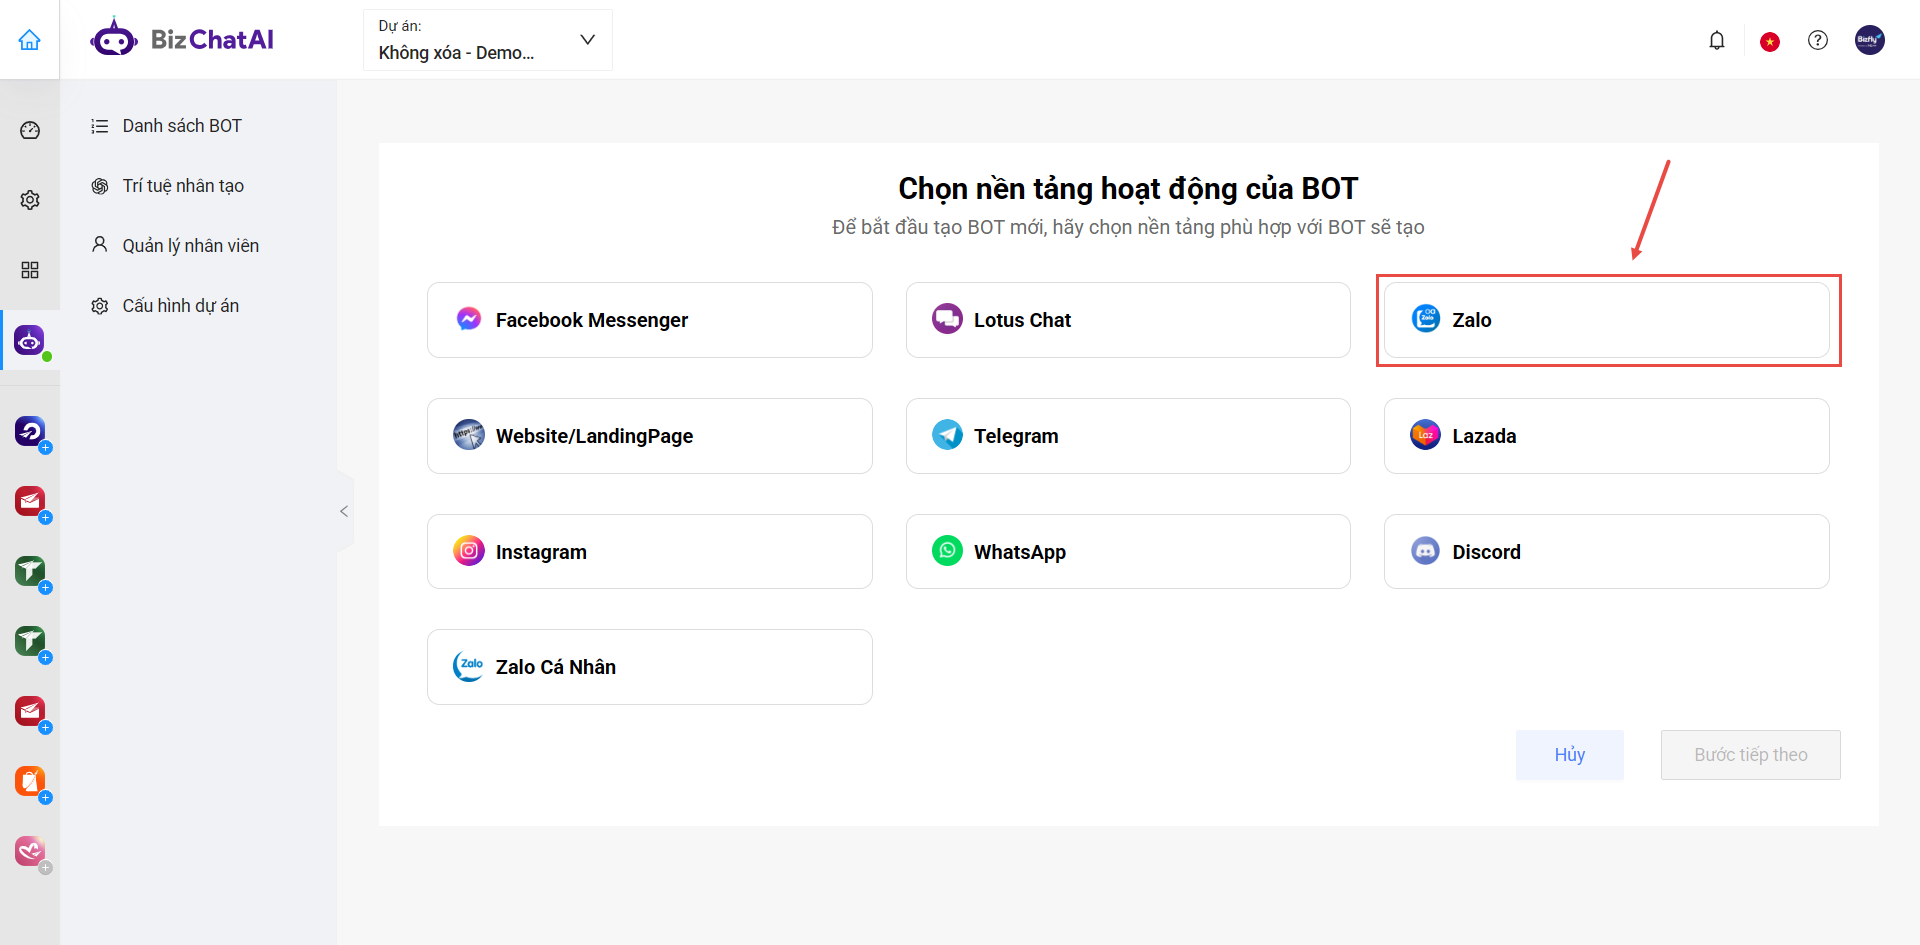Open the apps grid icon in sidebar
The width and height of the screenshot is (1920, 945).
pyautogui.click(x=30, y=270)
